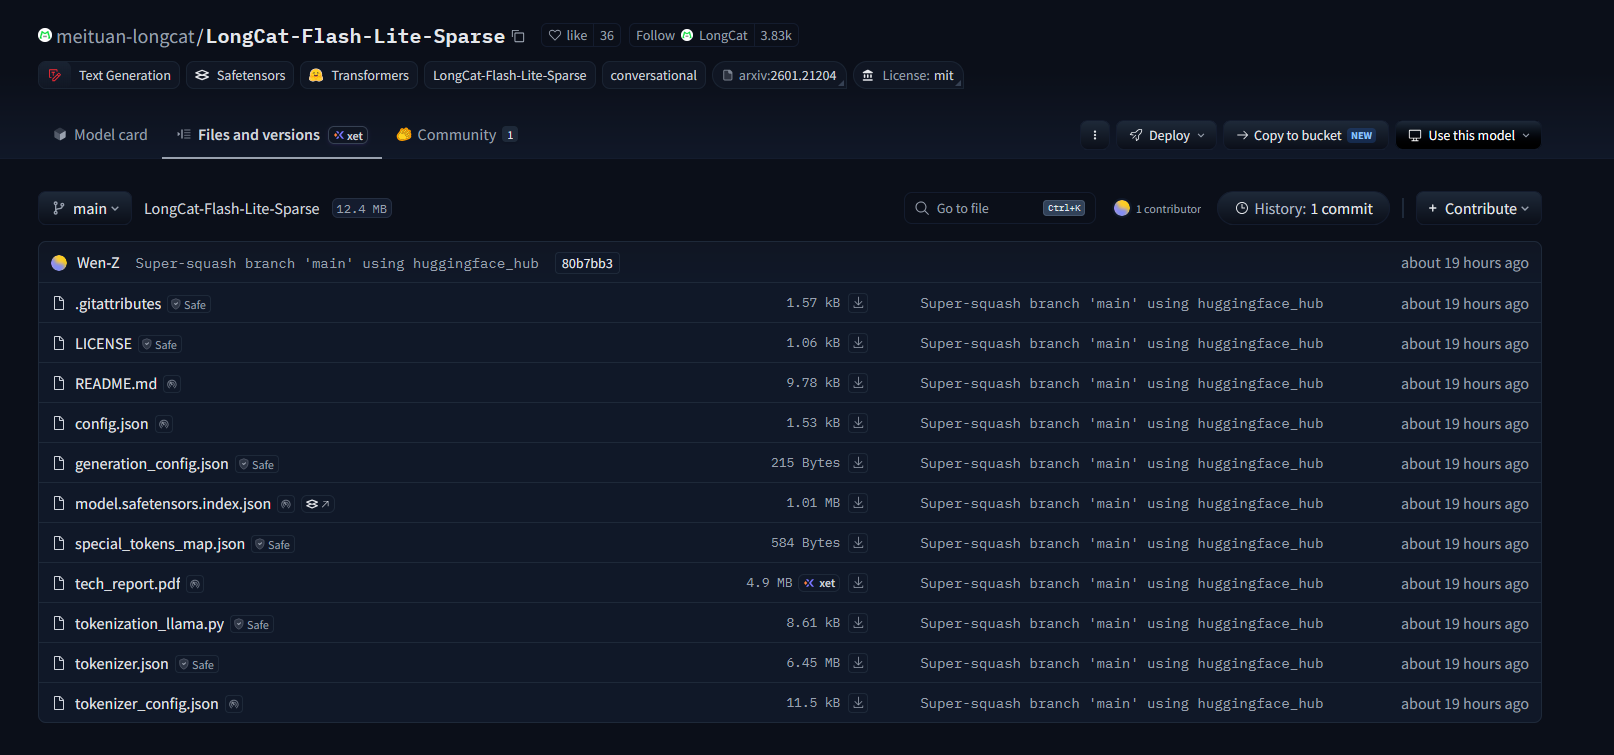Open commit hash 80b7bb3
This screenshot has height=755, width=1614.
587,263
